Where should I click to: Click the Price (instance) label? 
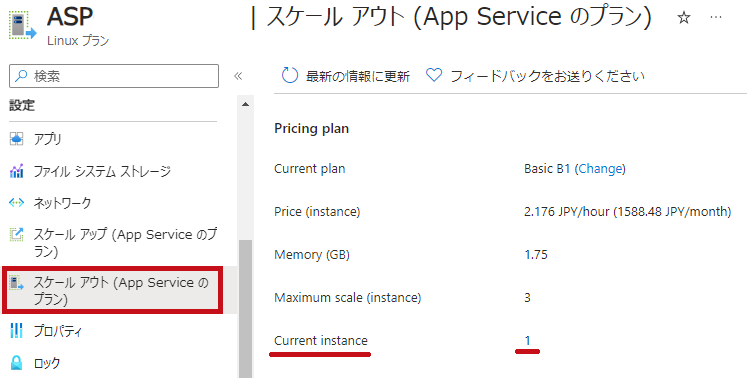(x=317, y=212)
